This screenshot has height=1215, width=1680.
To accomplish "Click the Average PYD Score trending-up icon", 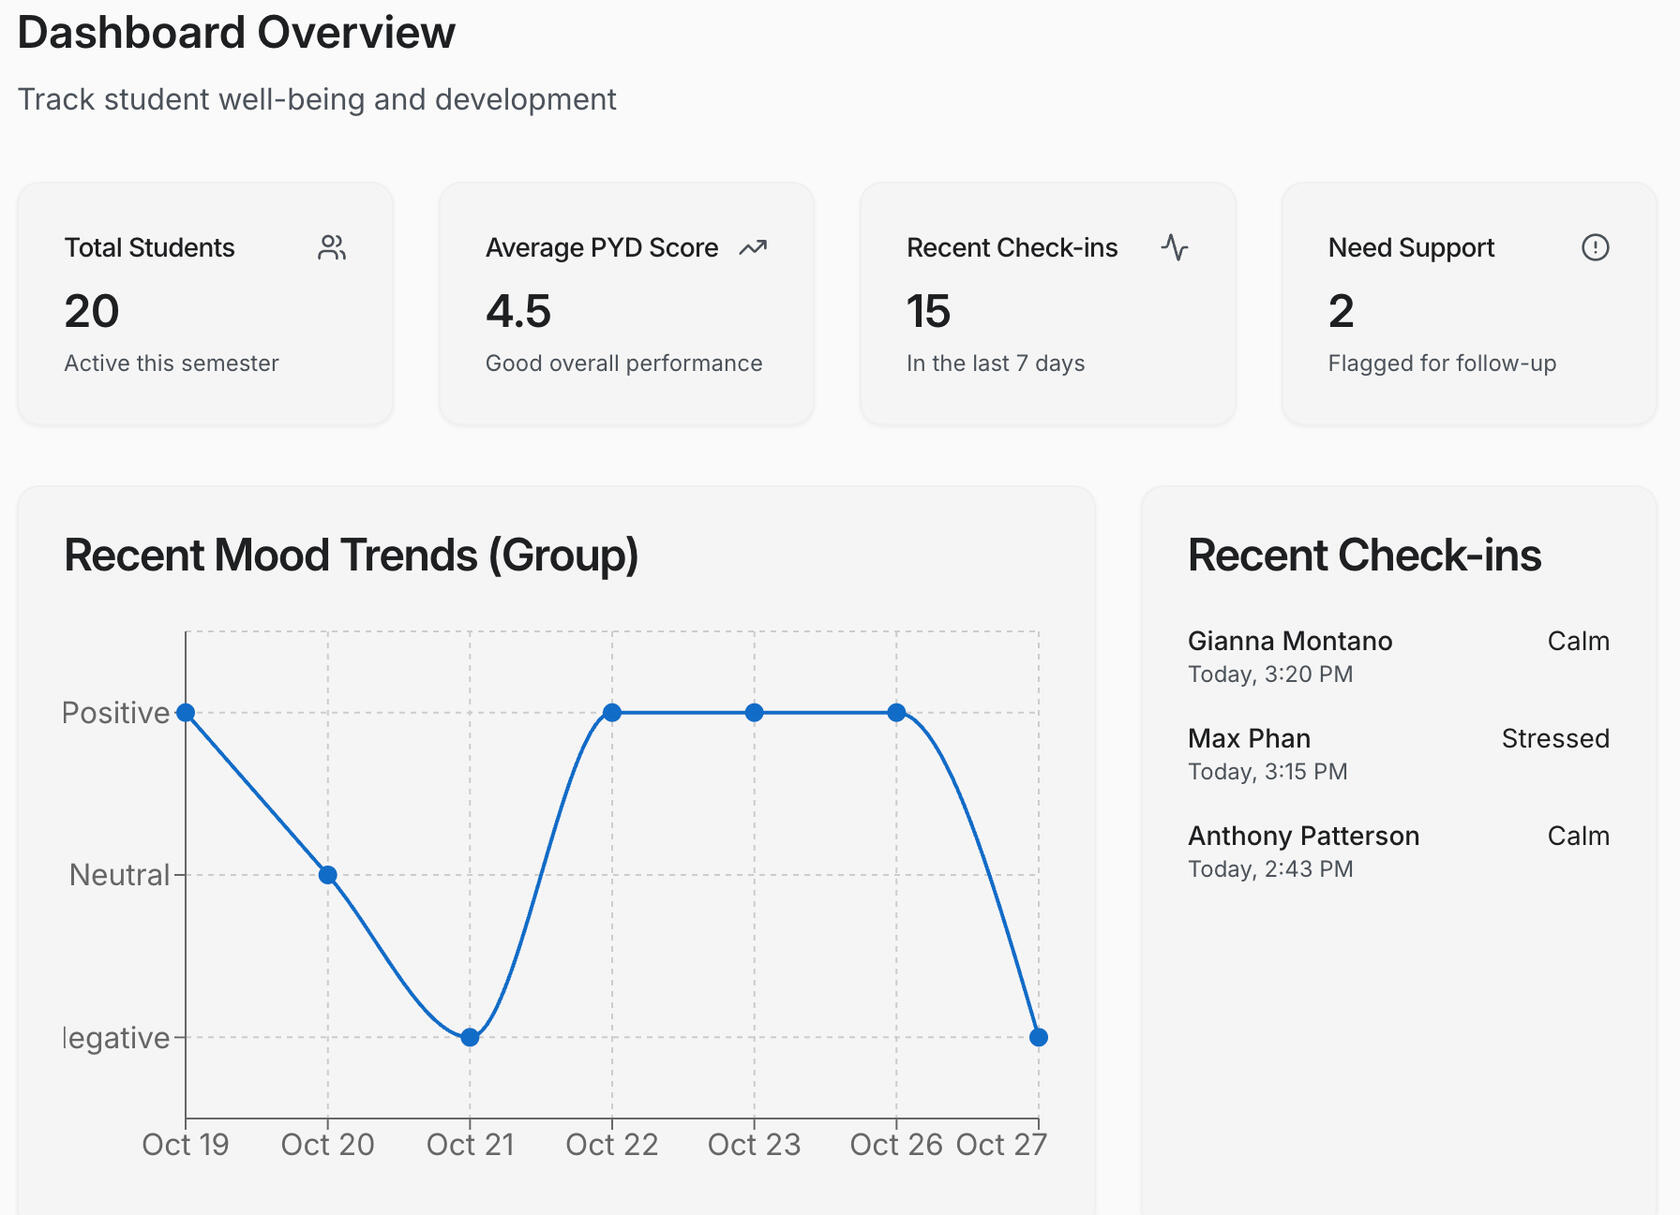I will point(753,248).
